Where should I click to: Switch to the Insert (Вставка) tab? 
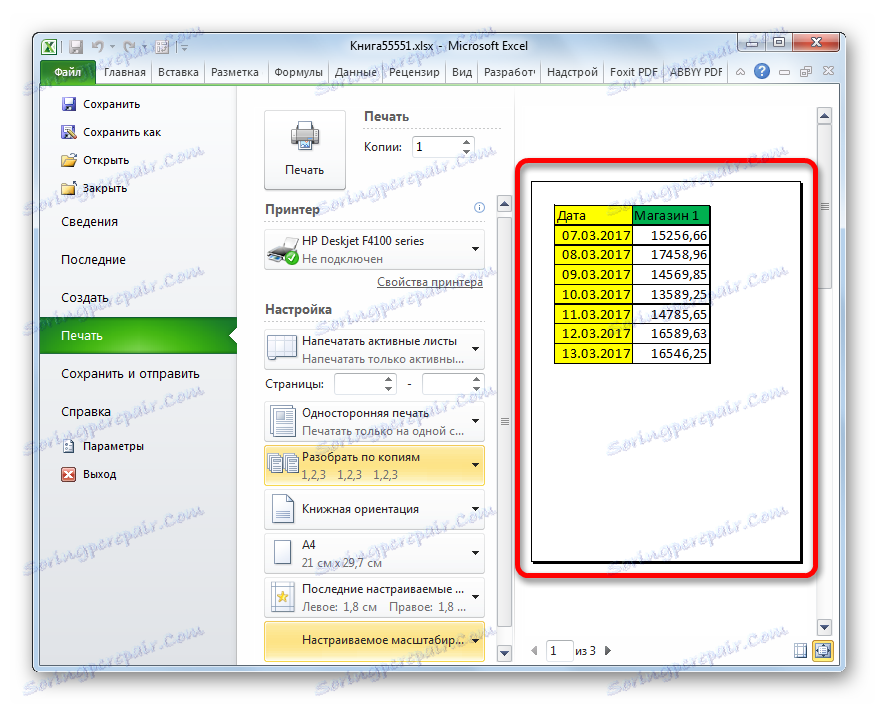(178, 72)
